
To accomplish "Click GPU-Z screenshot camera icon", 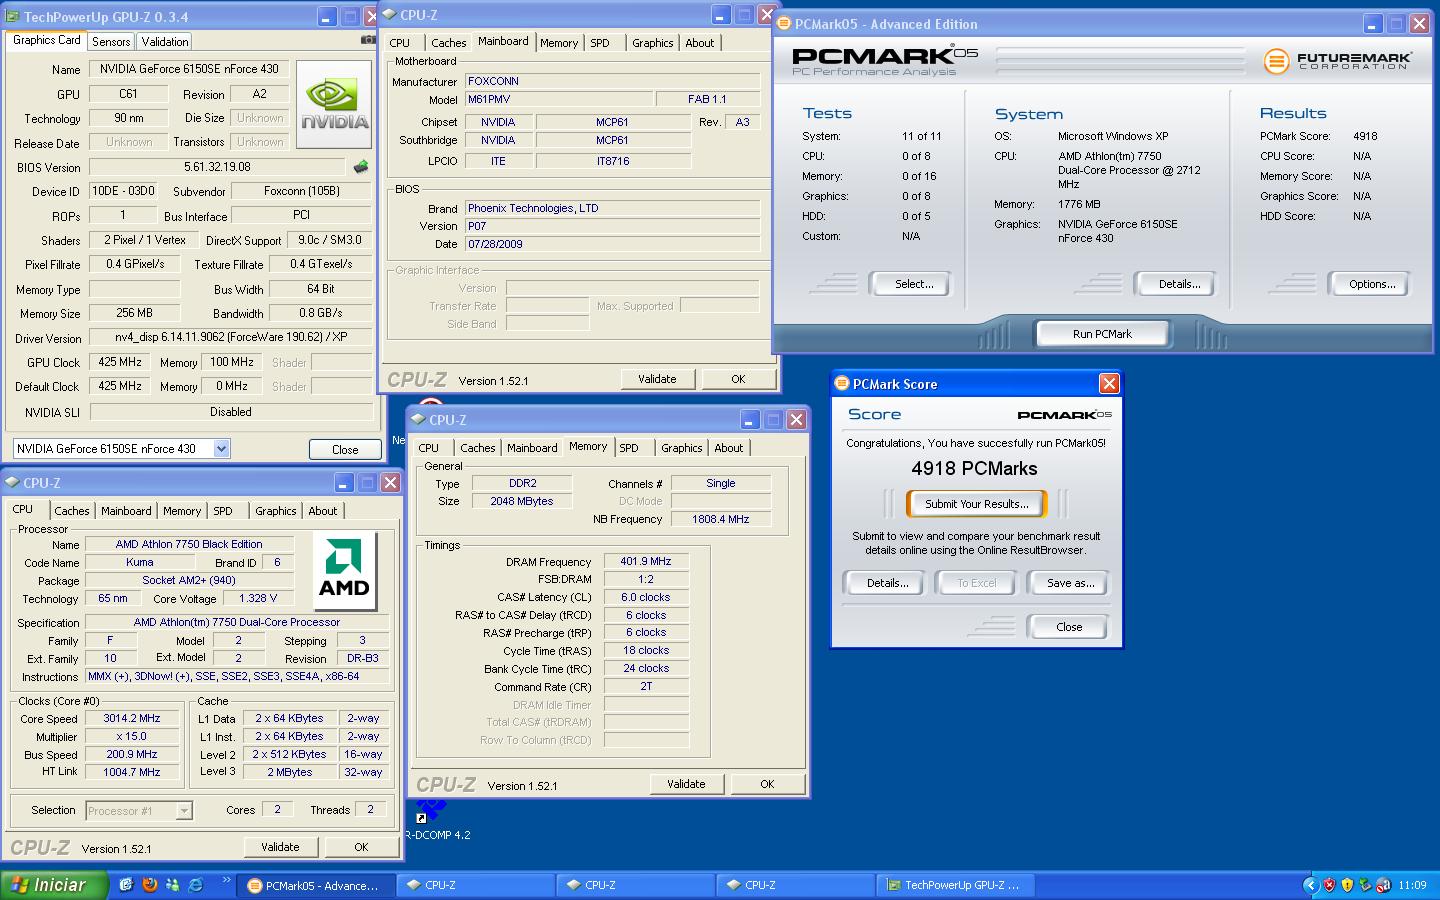I will [x=367, y=40].
